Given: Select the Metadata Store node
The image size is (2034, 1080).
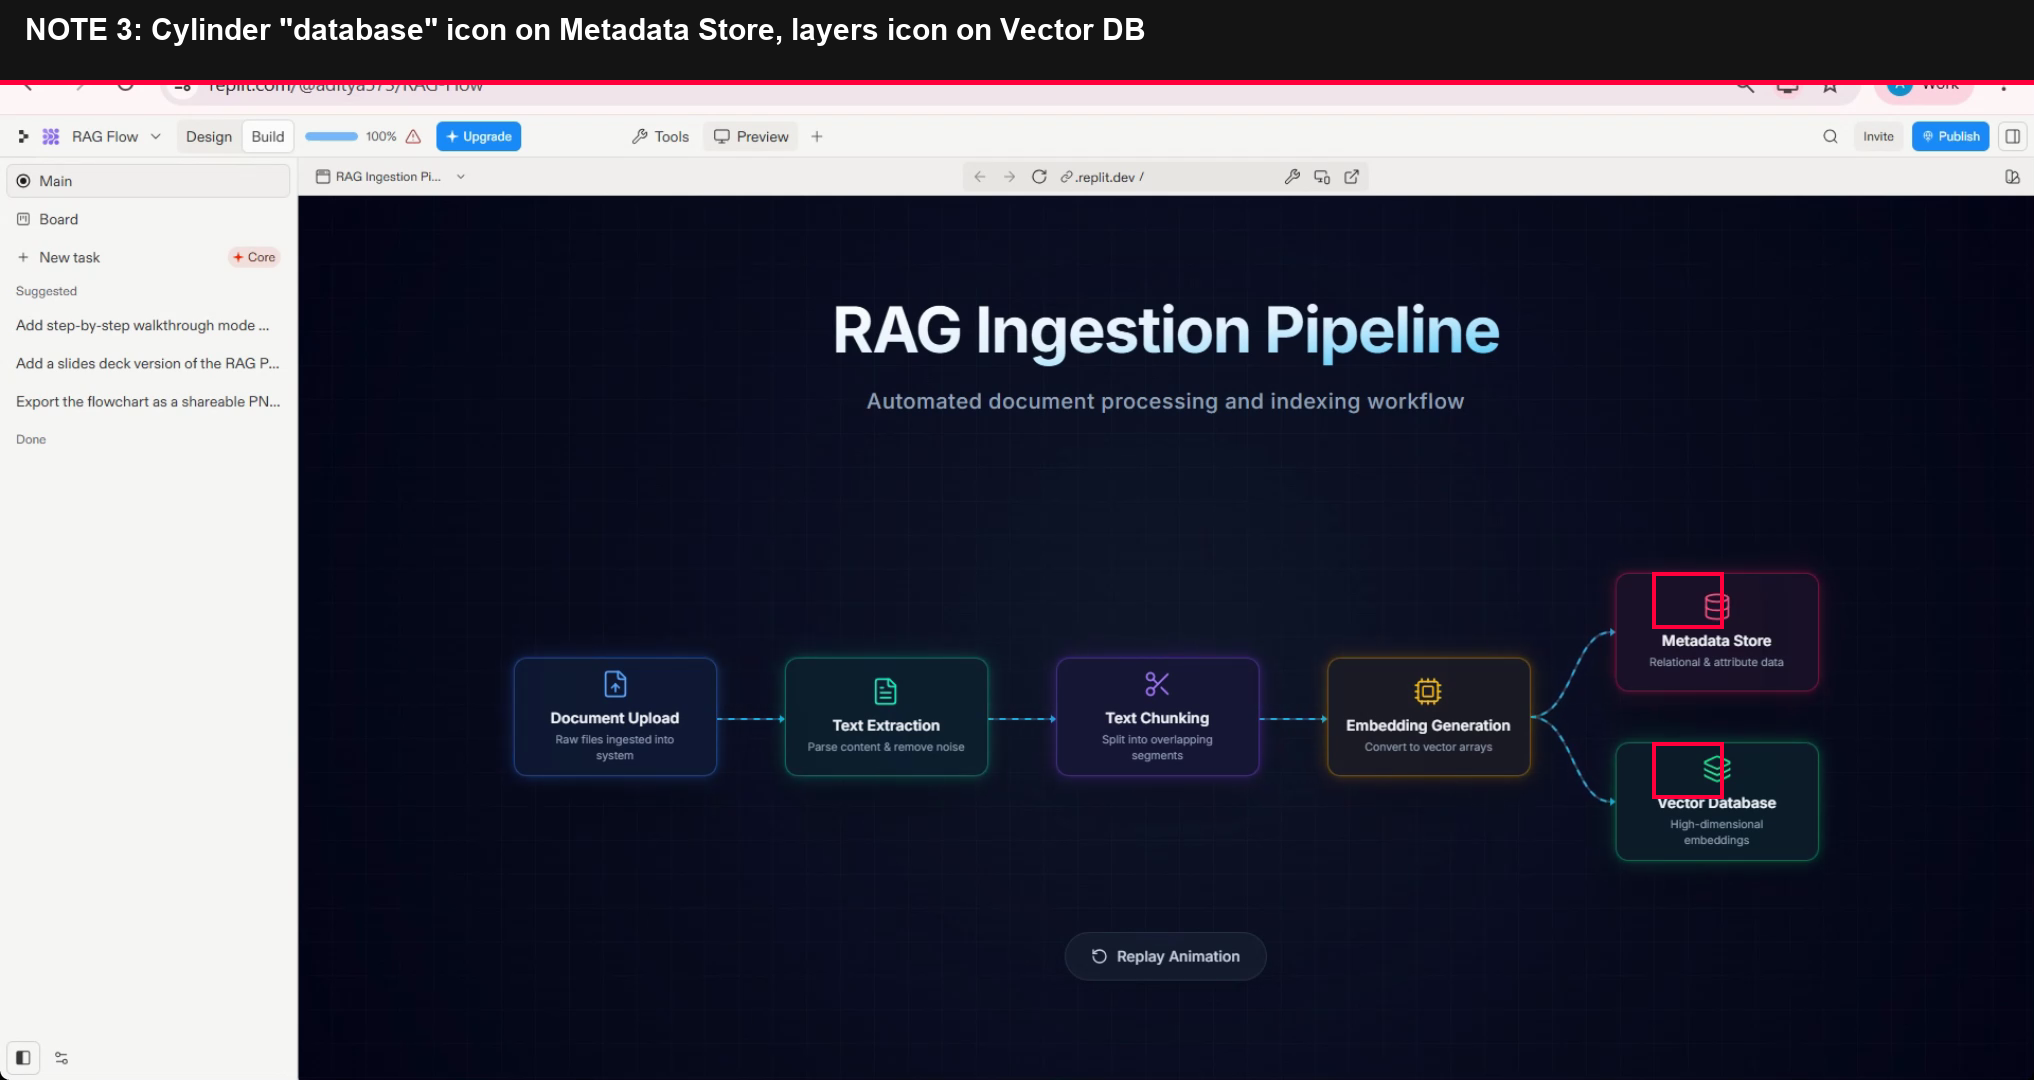Looking at the screenshot, I should click(x=1717, y=632).
